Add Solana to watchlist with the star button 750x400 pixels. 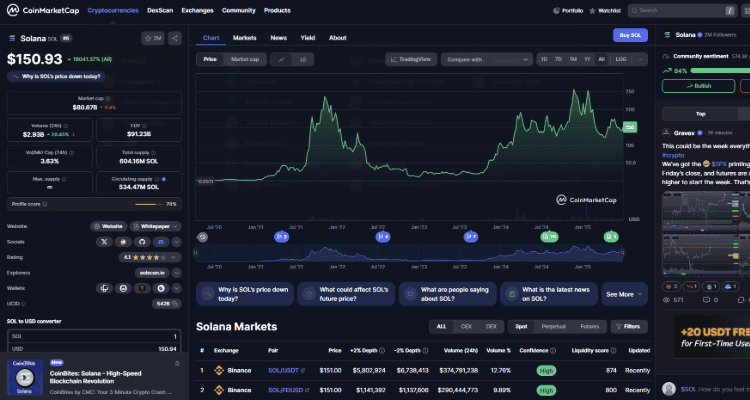pos(154,38)
